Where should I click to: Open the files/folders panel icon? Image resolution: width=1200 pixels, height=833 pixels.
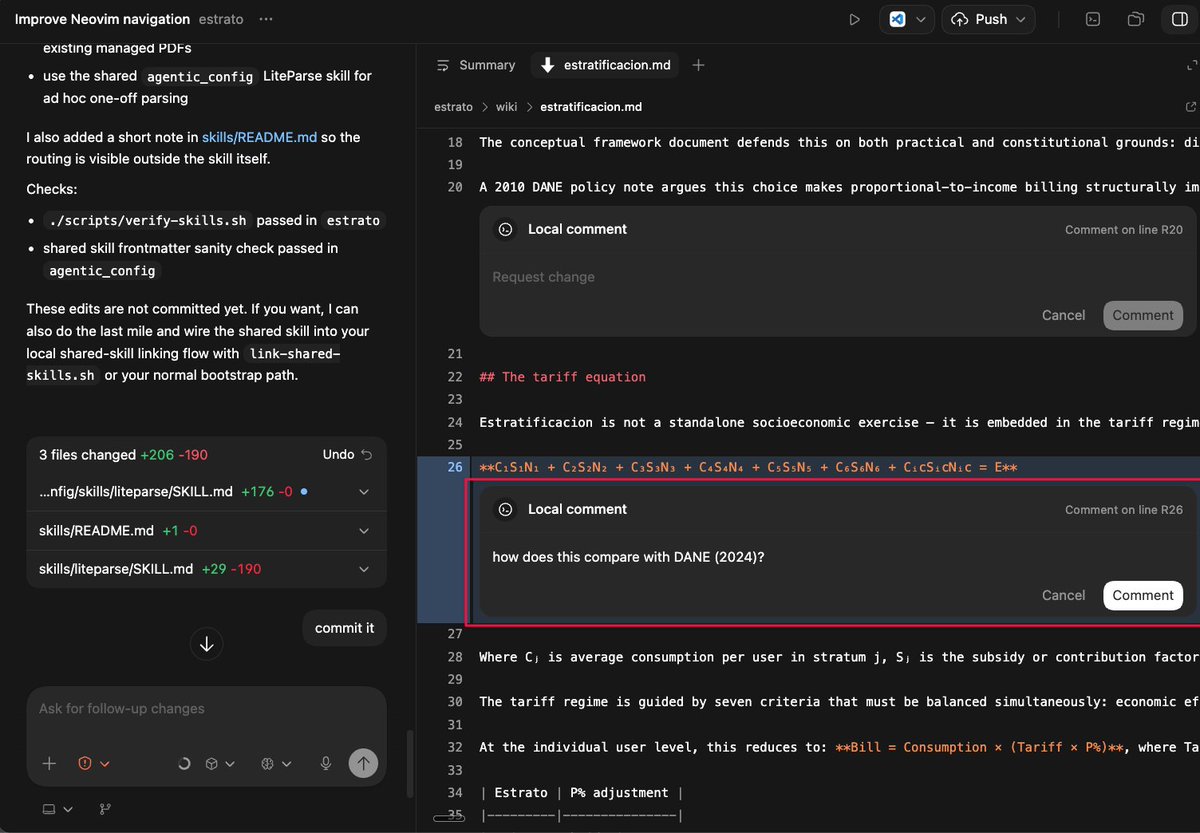pyautogui.click(x=1135, y=19)
